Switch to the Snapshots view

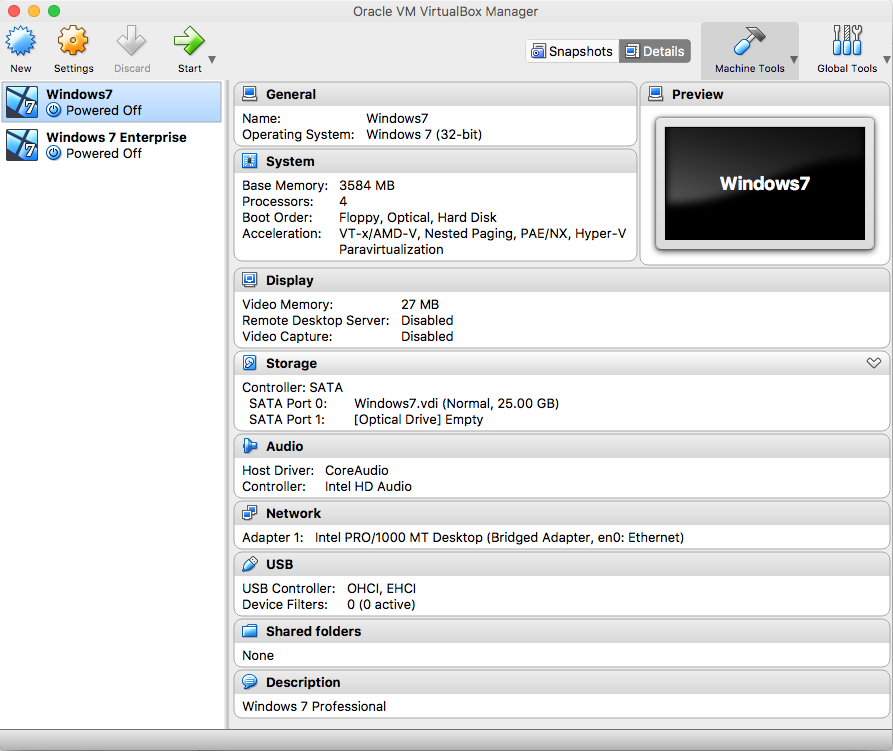click(572, 51)
